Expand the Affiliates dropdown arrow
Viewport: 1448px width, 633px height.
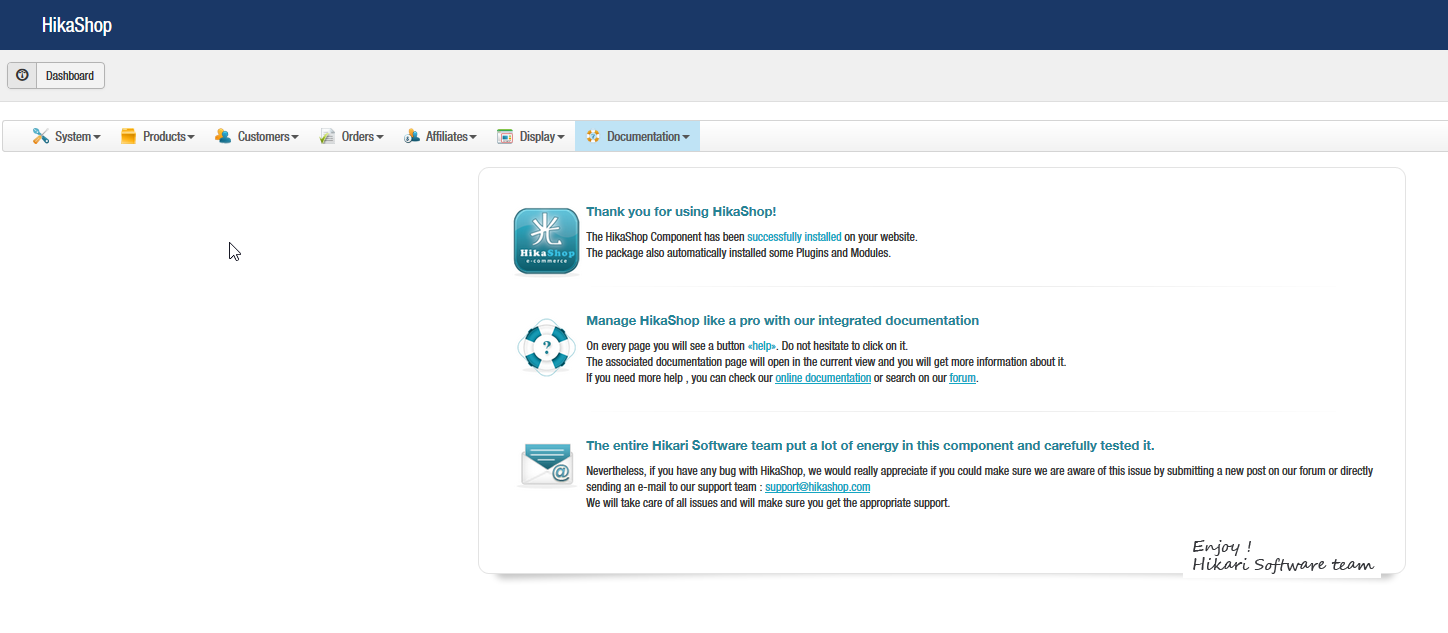click(472, 137)
